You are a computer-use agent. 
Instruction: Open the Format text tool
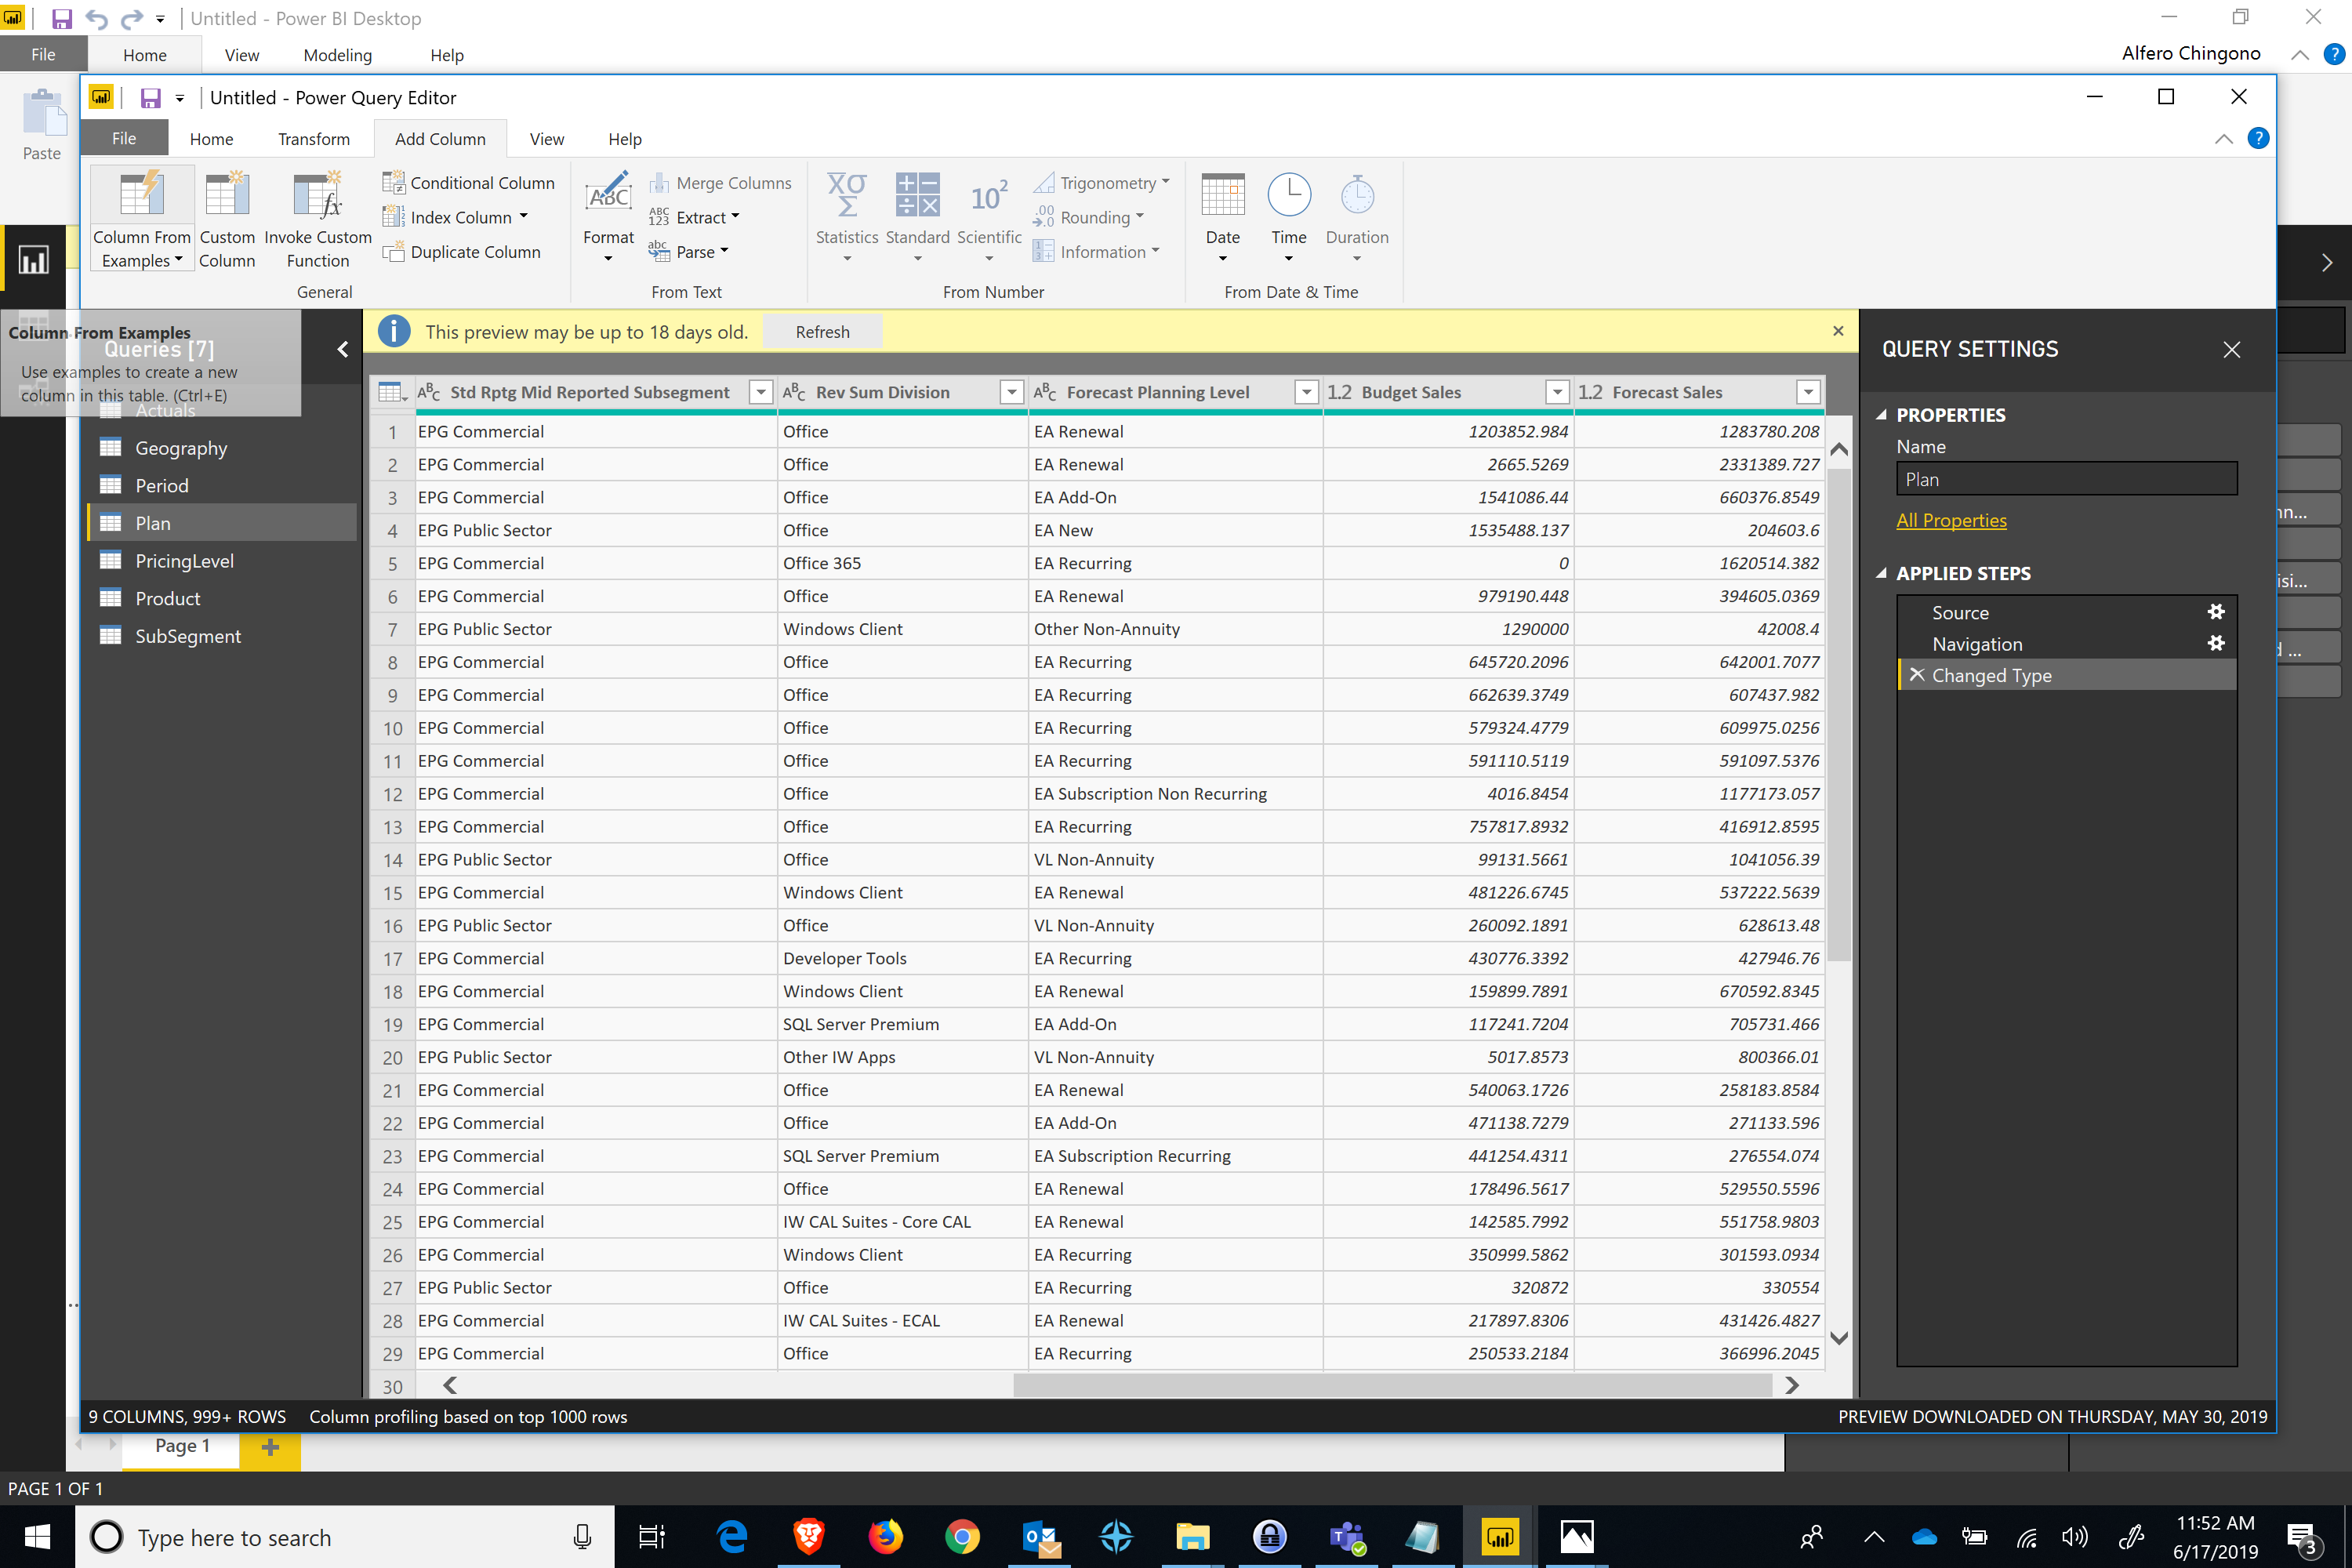[608, 219]
